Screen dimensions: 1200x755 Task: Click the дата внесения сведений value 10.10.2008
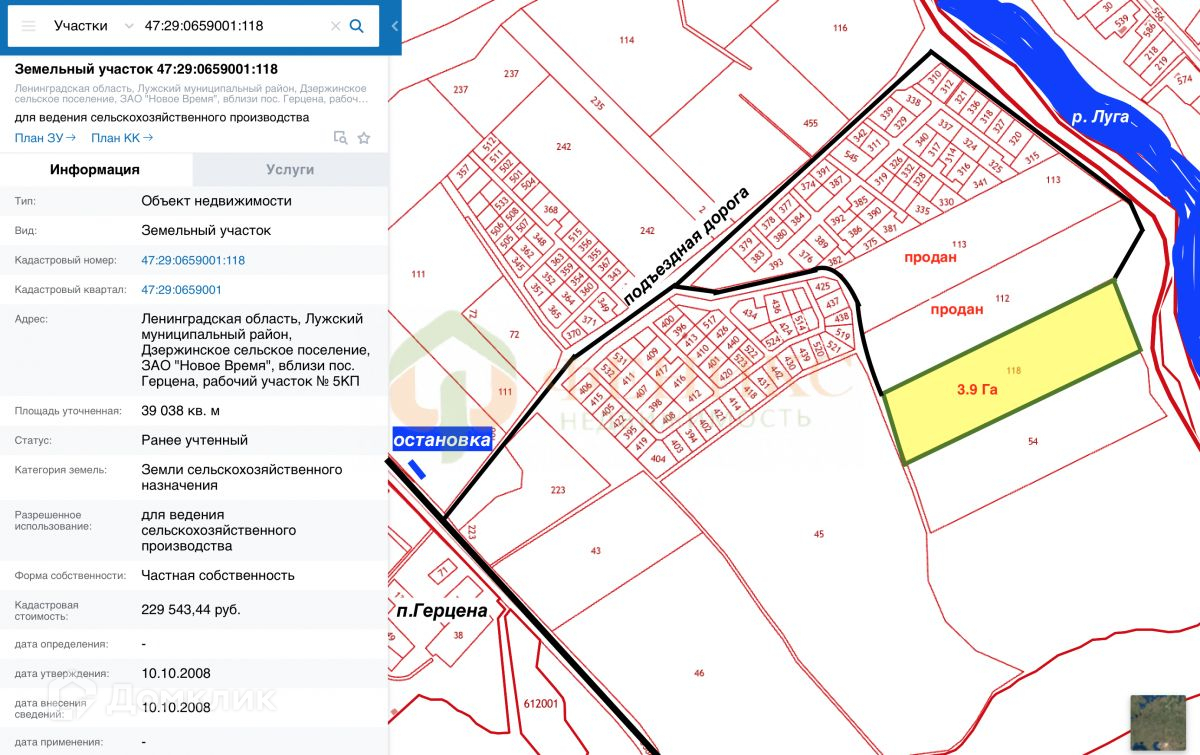176,707
